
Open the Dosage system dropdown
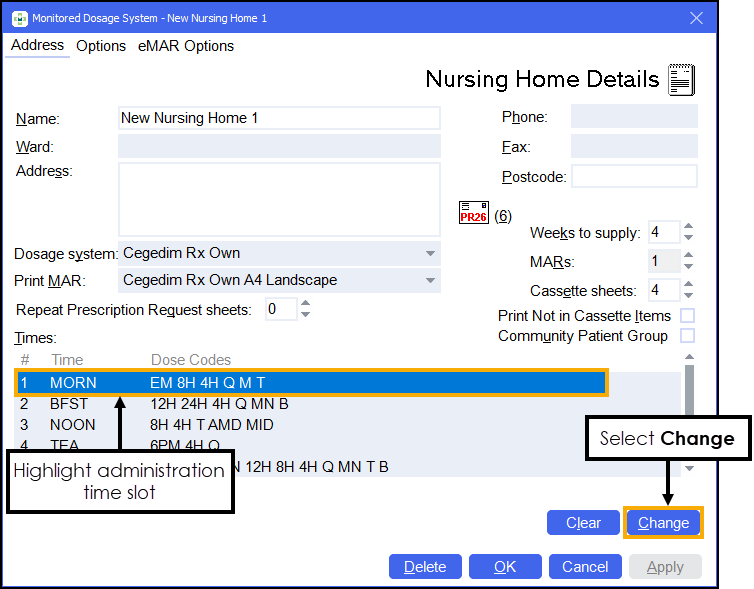coord(430,253)
